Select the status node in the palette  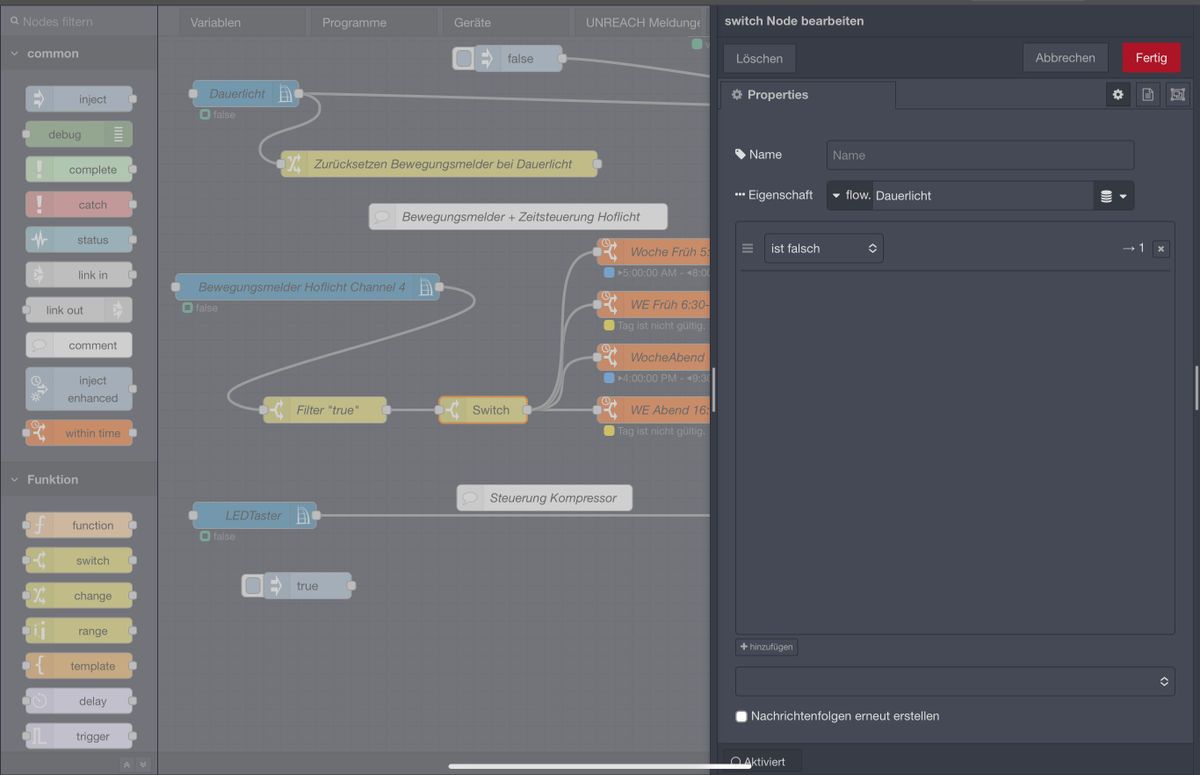[79, 240]
